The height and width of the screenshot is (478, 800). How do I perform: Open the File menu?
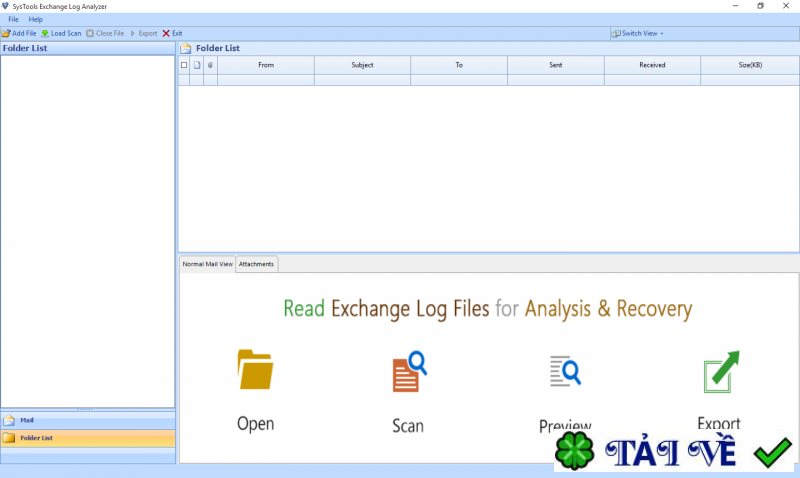pos(13,19)
